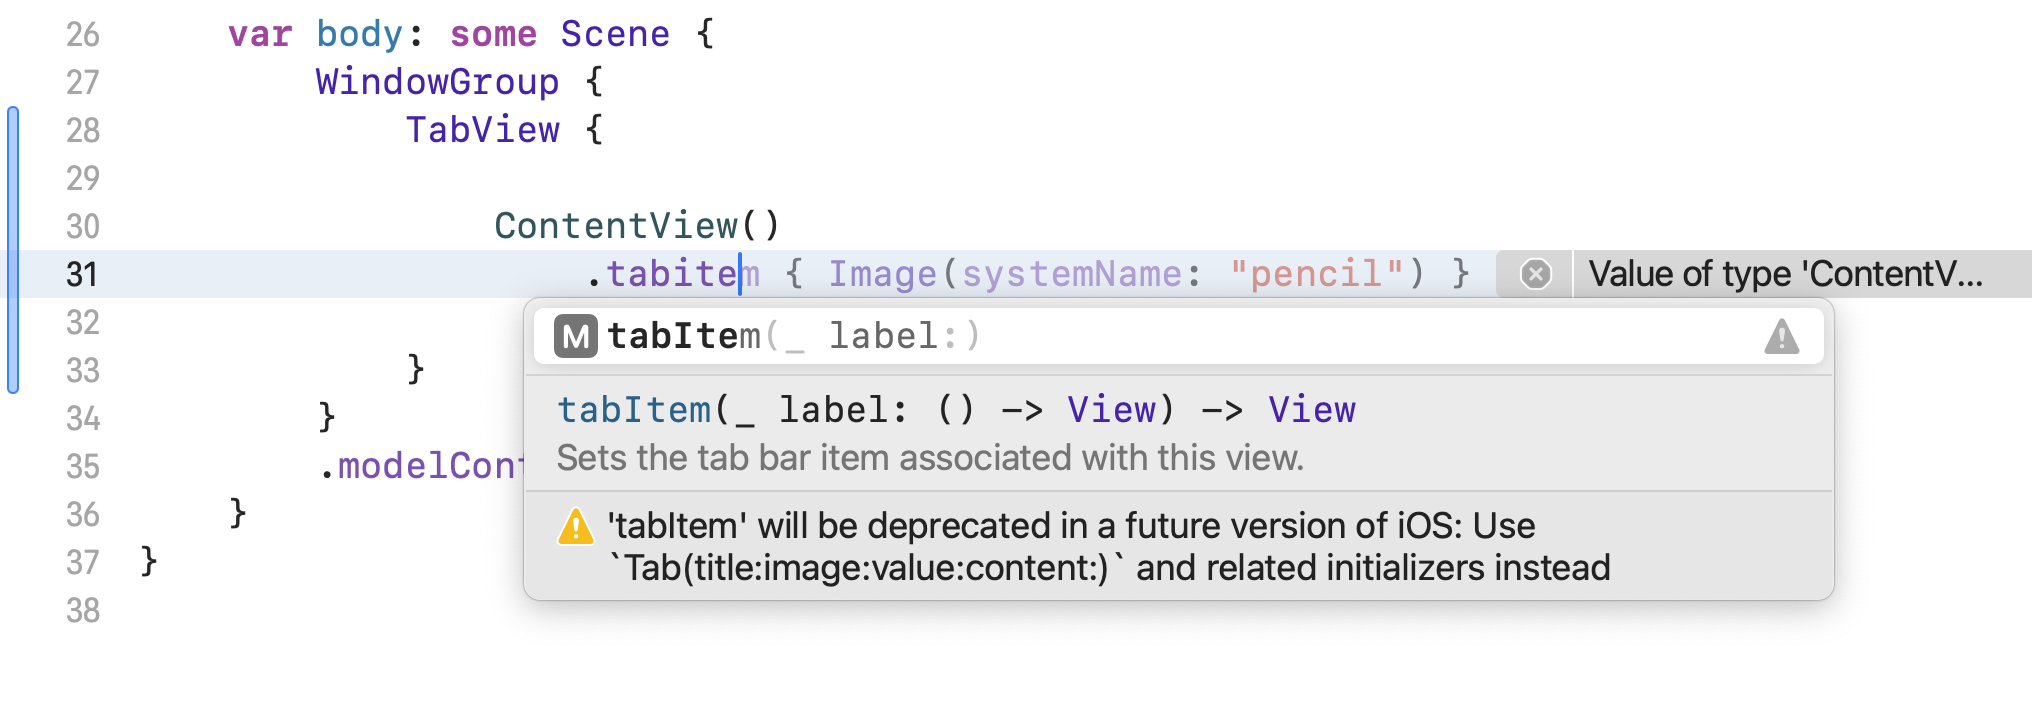Viewport: 2032px width, 728px height.
Task: Click the Image(systemName:) call
Action: point(886,273)
